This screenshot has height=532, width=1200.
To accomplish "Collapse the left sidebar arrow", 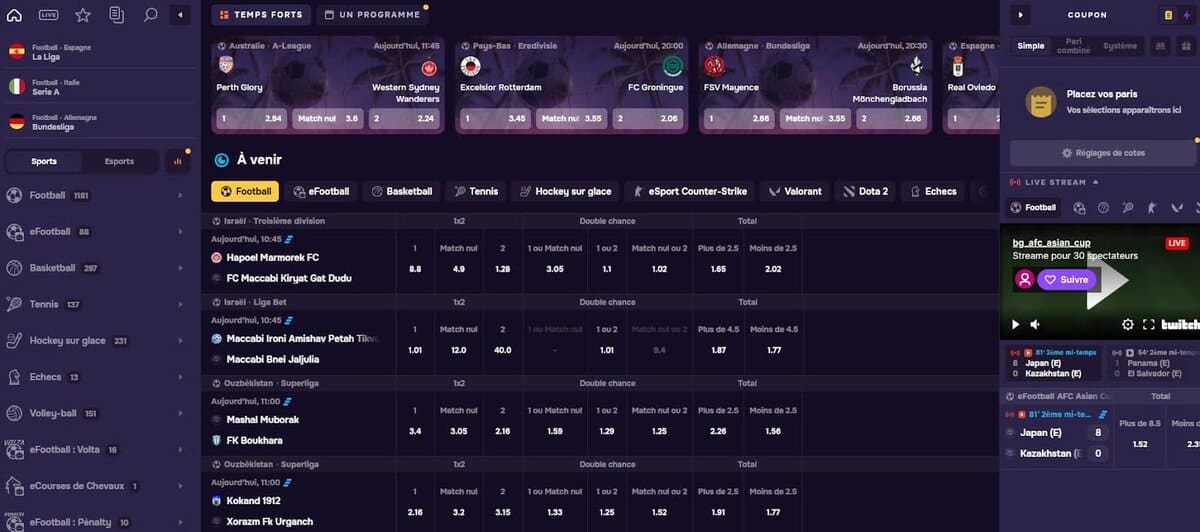I will click(179, 15).
